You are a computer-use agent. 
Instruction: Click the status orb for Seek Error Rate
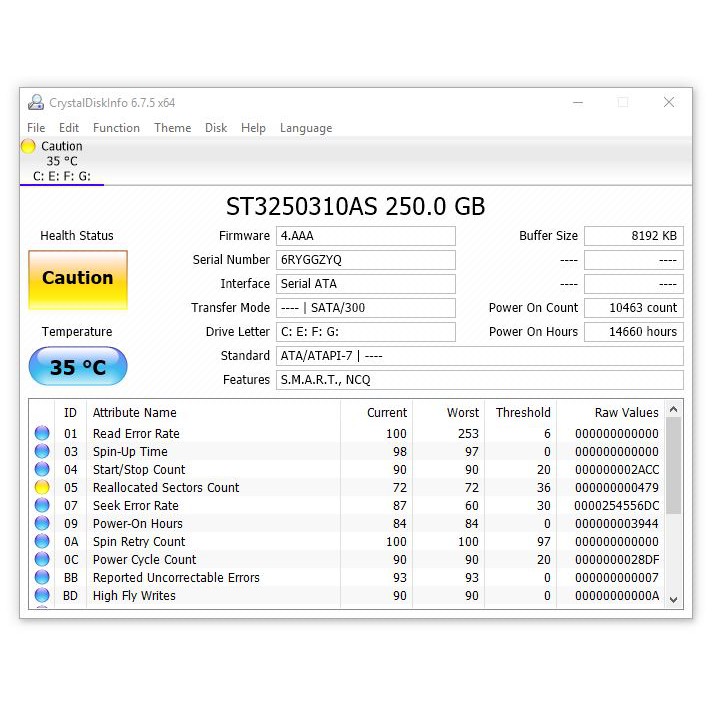pos(42,505)
